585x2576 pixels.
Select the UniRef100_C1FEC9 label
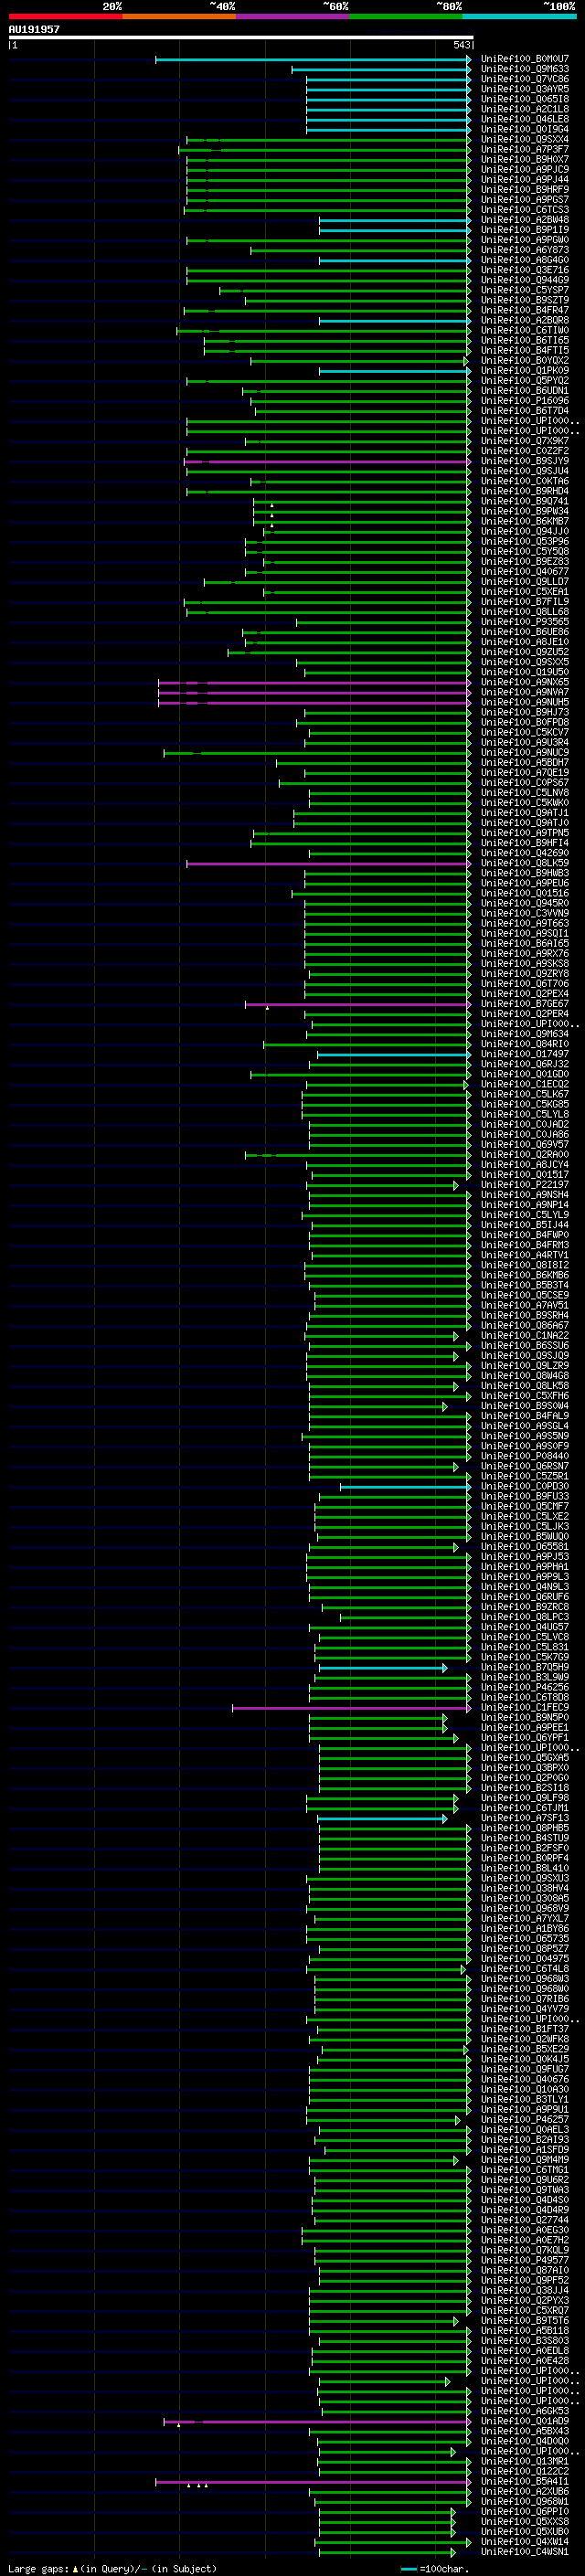click(x=524, y=1707)
